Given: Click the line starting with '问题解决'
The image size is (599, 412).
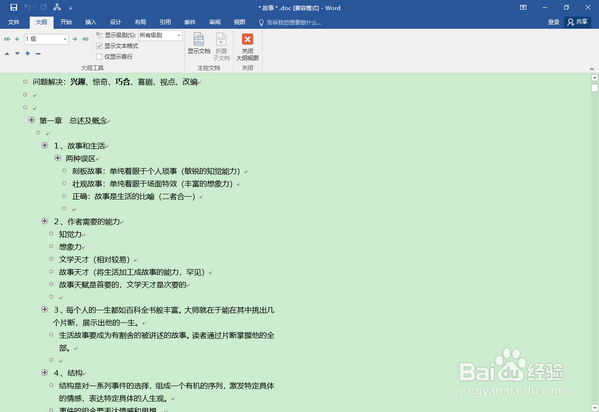Looking at the screenshot, I should [x=117, y=82].
